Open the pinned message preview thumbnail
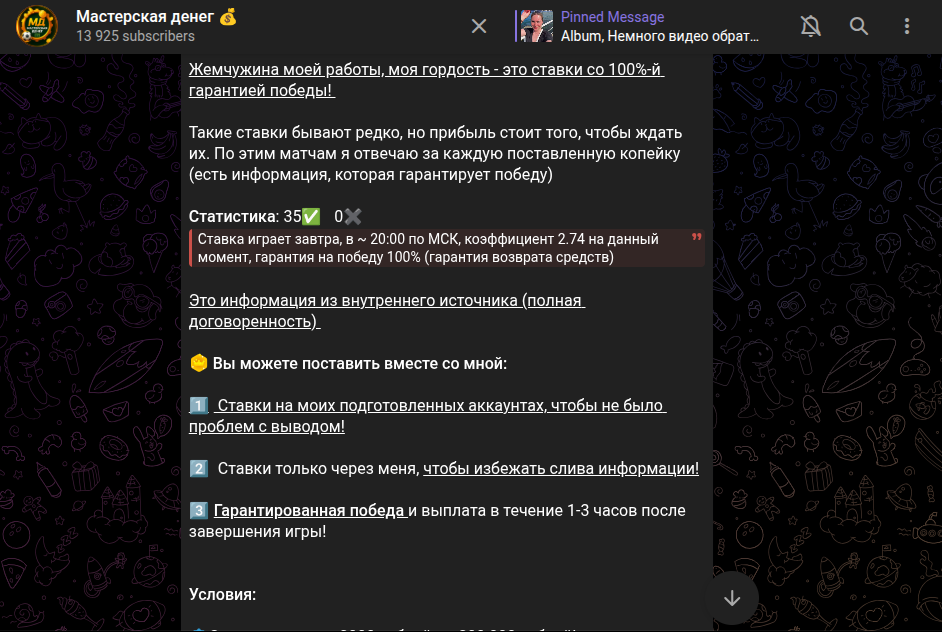 point(535,27)
